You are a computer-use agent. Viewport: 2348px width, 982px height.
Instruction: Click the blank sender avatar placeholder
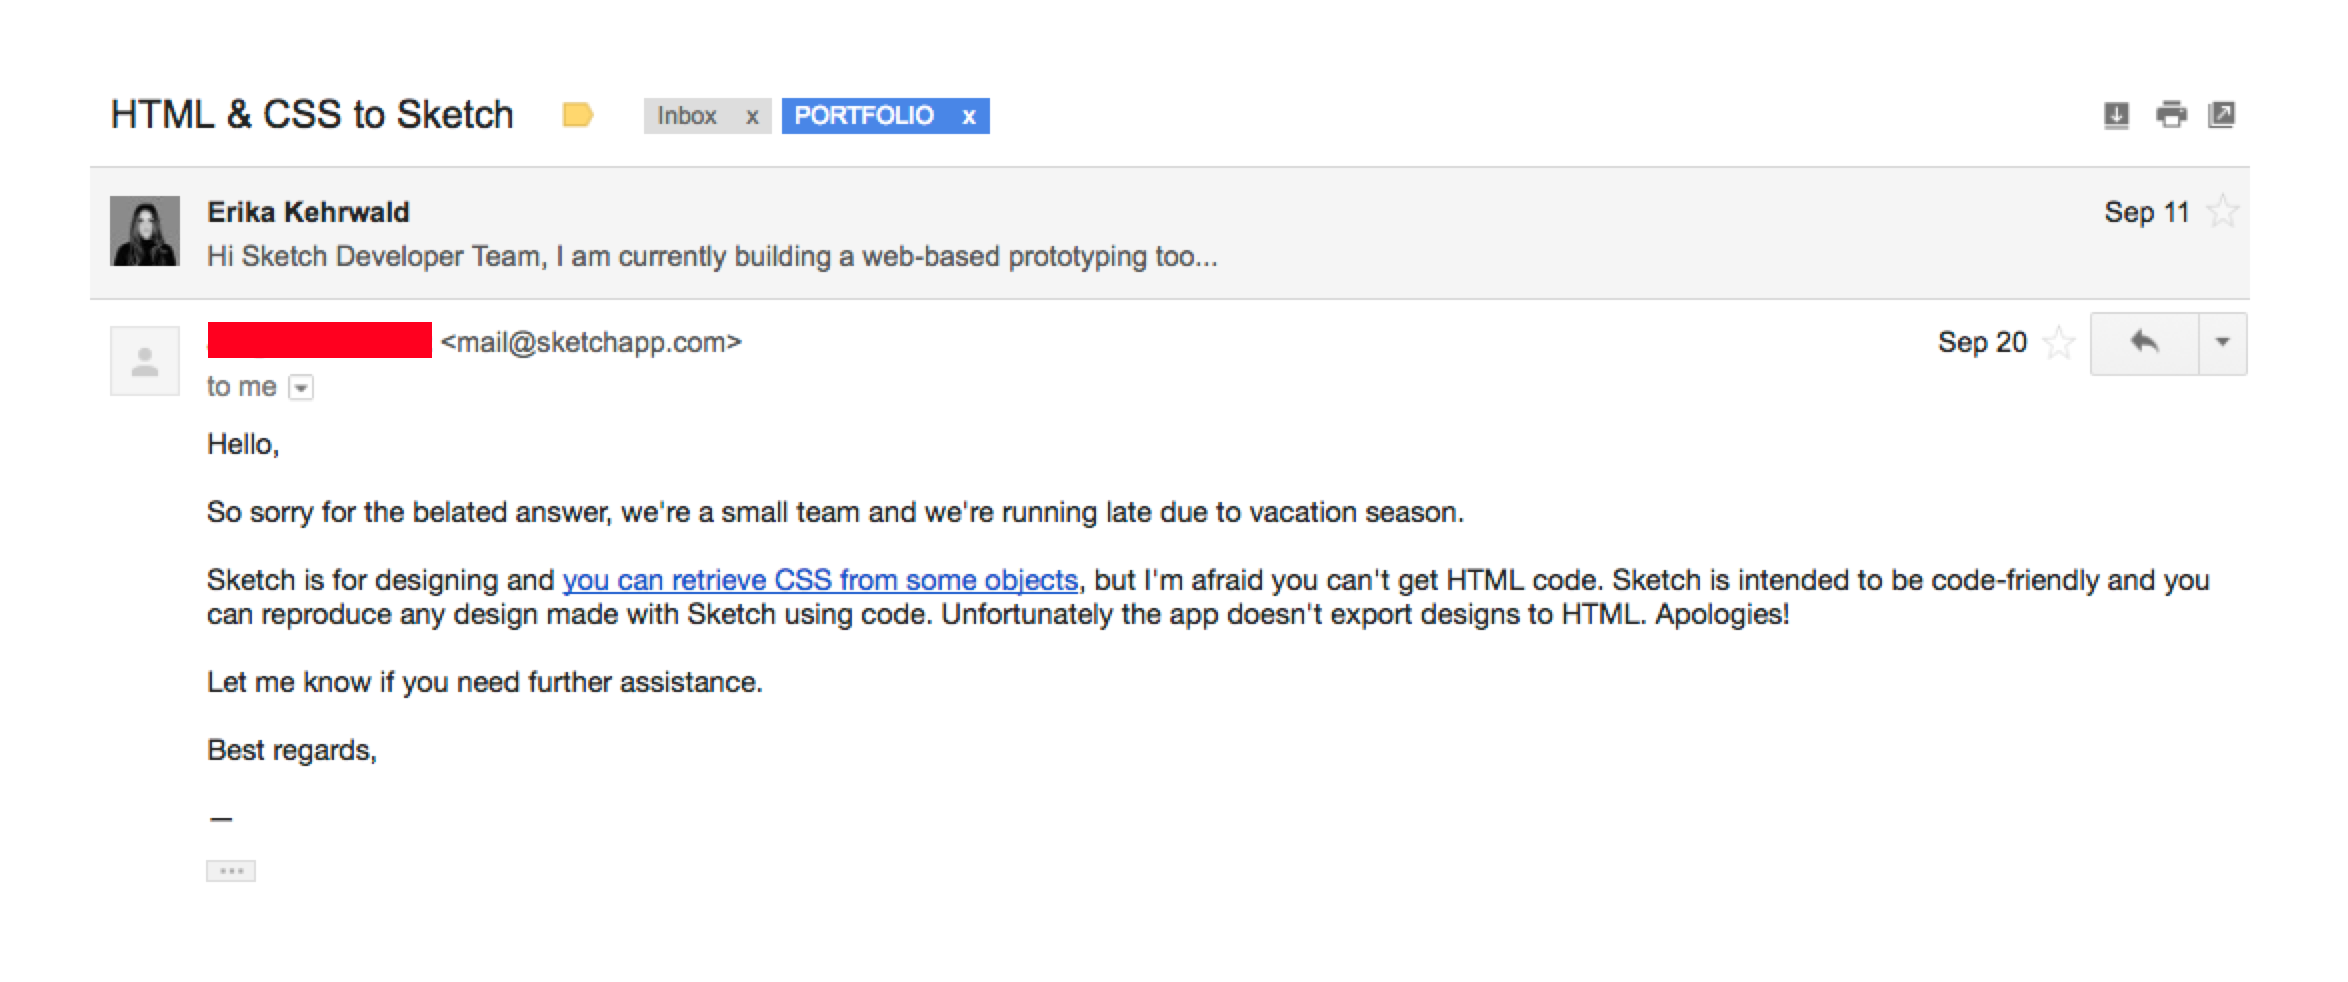[145, 361]
